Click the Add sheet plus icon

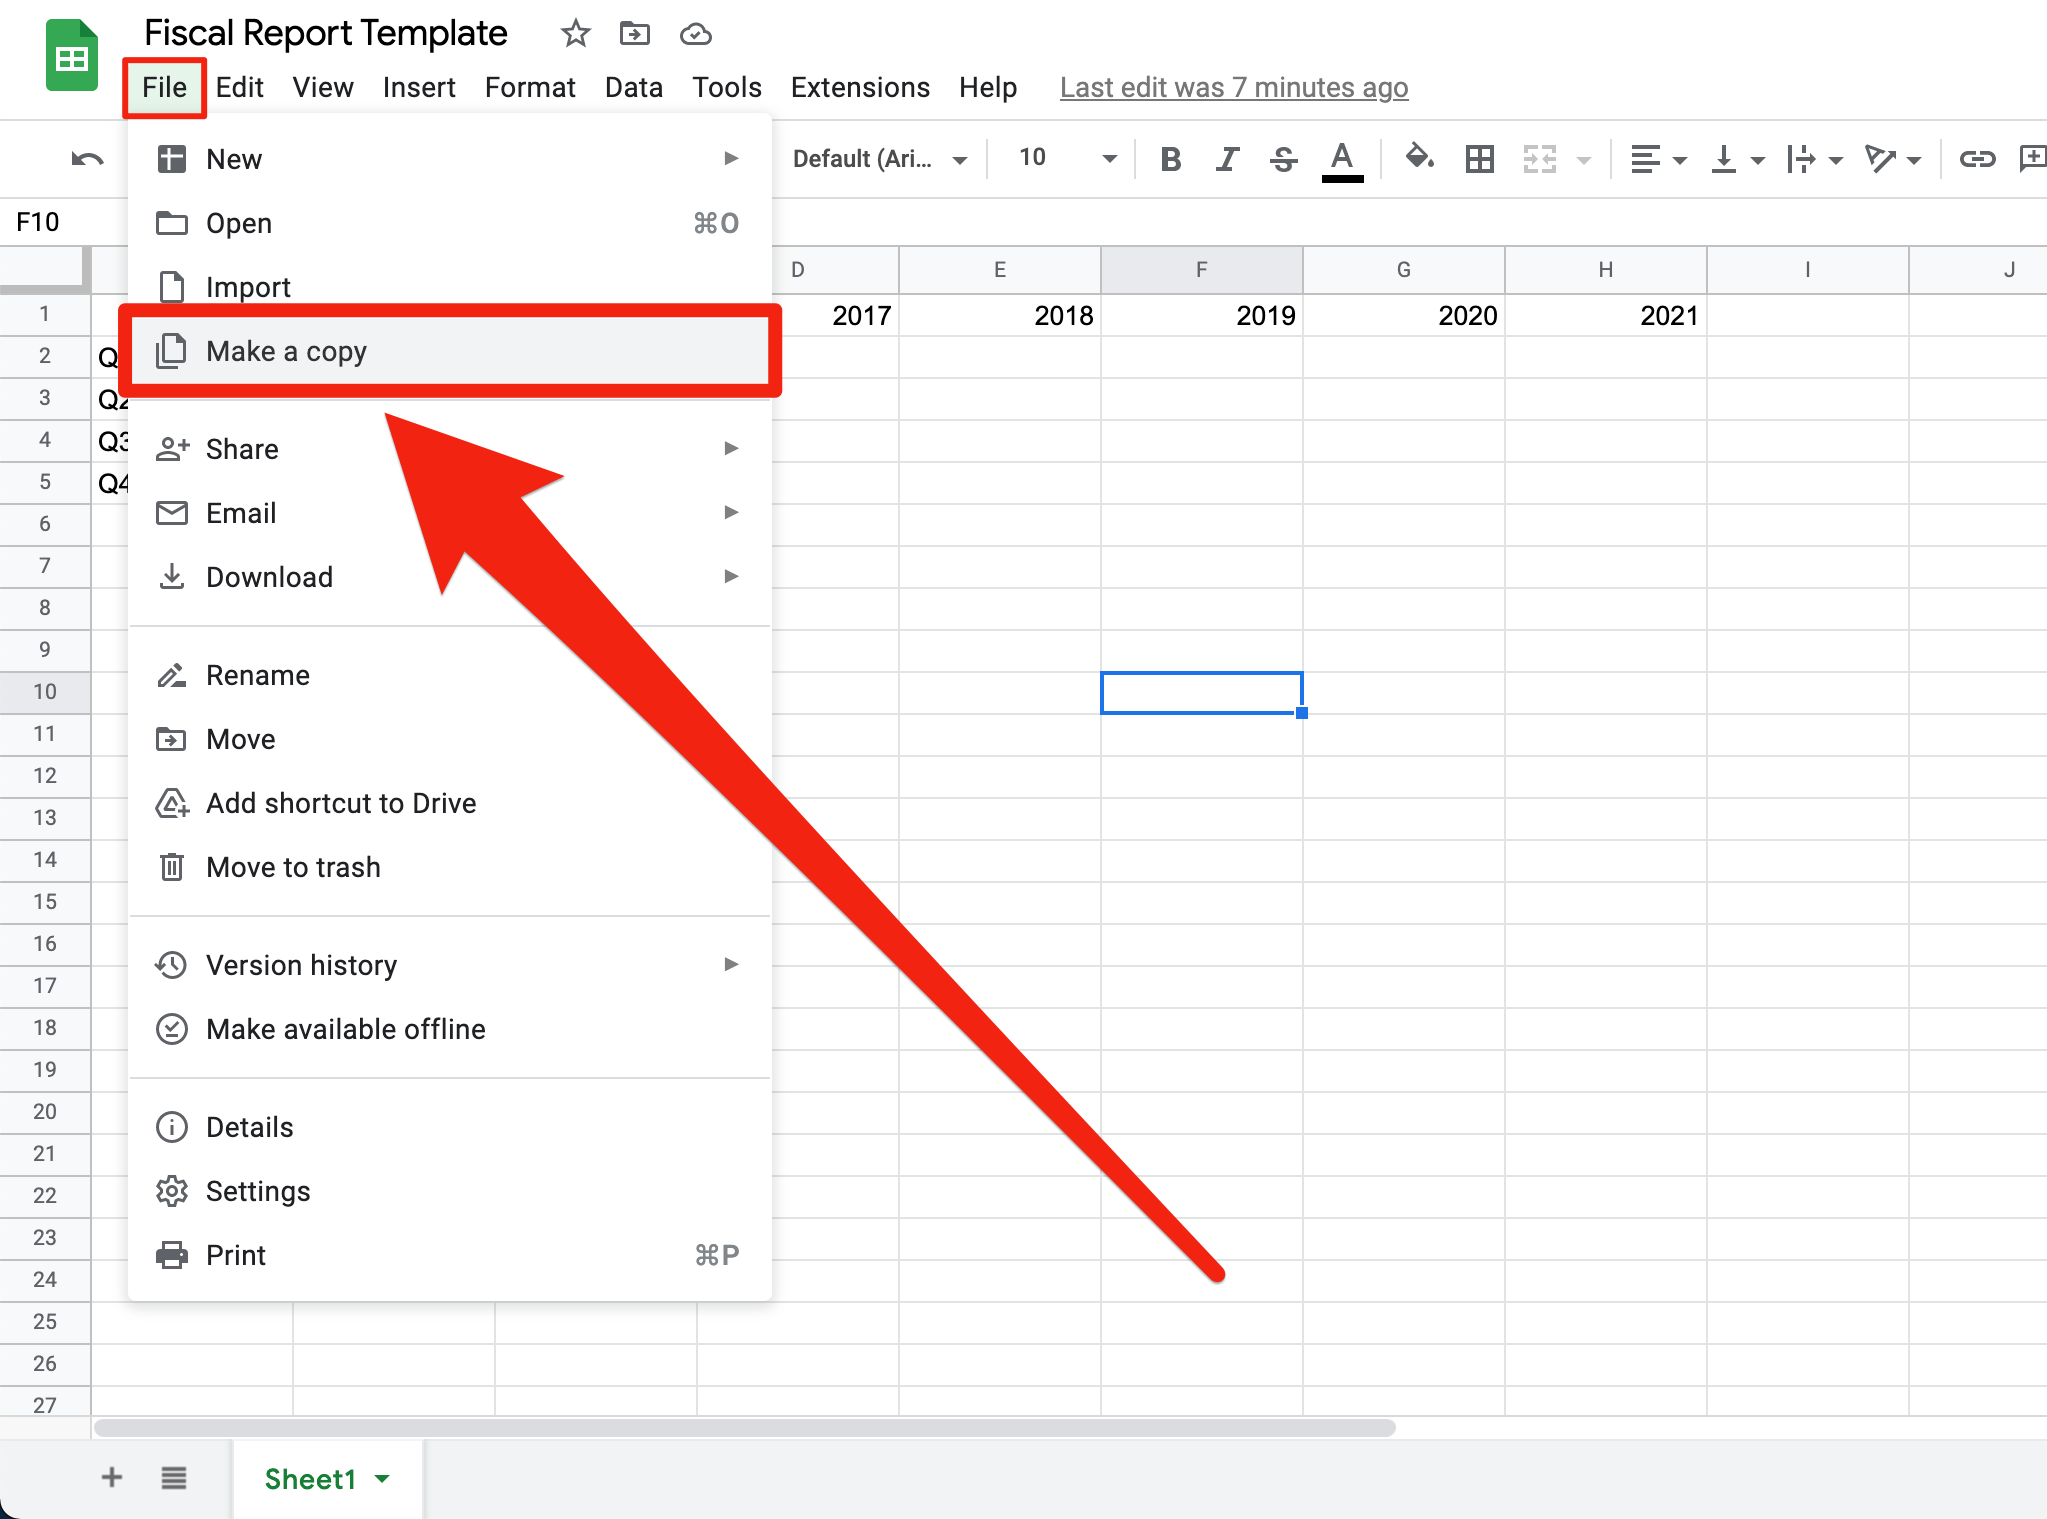112,1477
